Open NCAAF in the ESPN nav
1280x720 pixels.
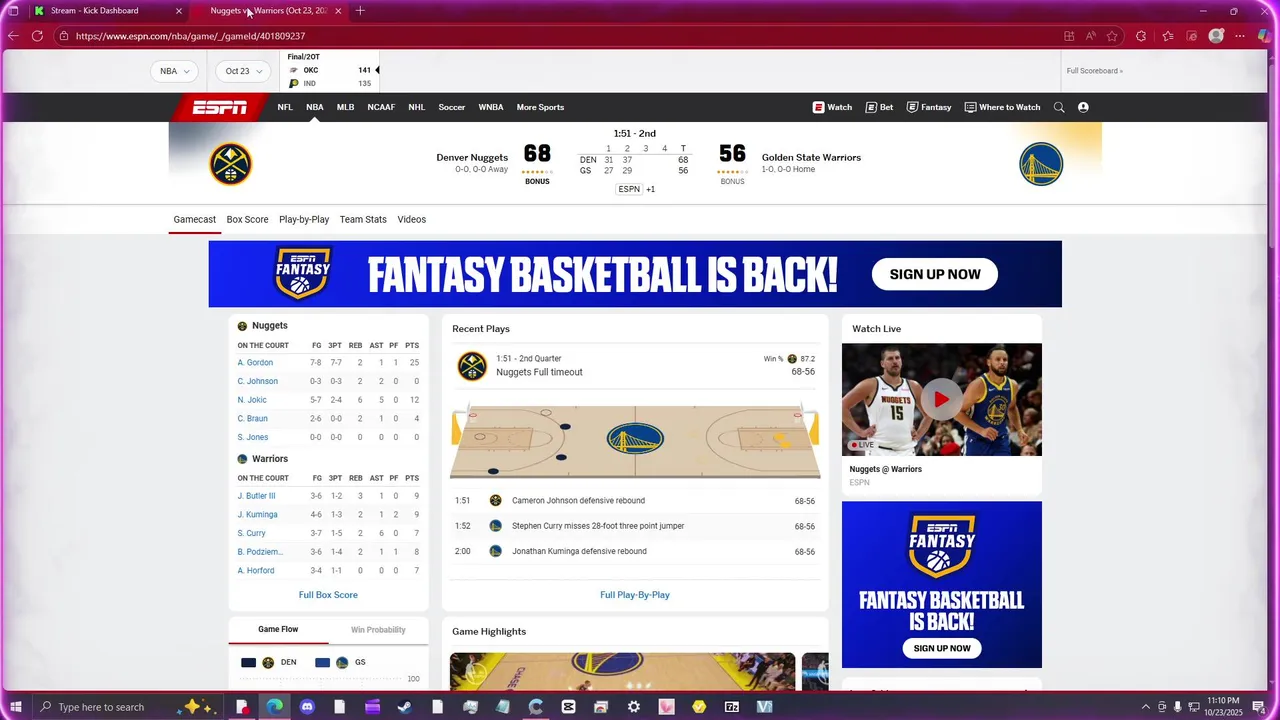point(381,107)
